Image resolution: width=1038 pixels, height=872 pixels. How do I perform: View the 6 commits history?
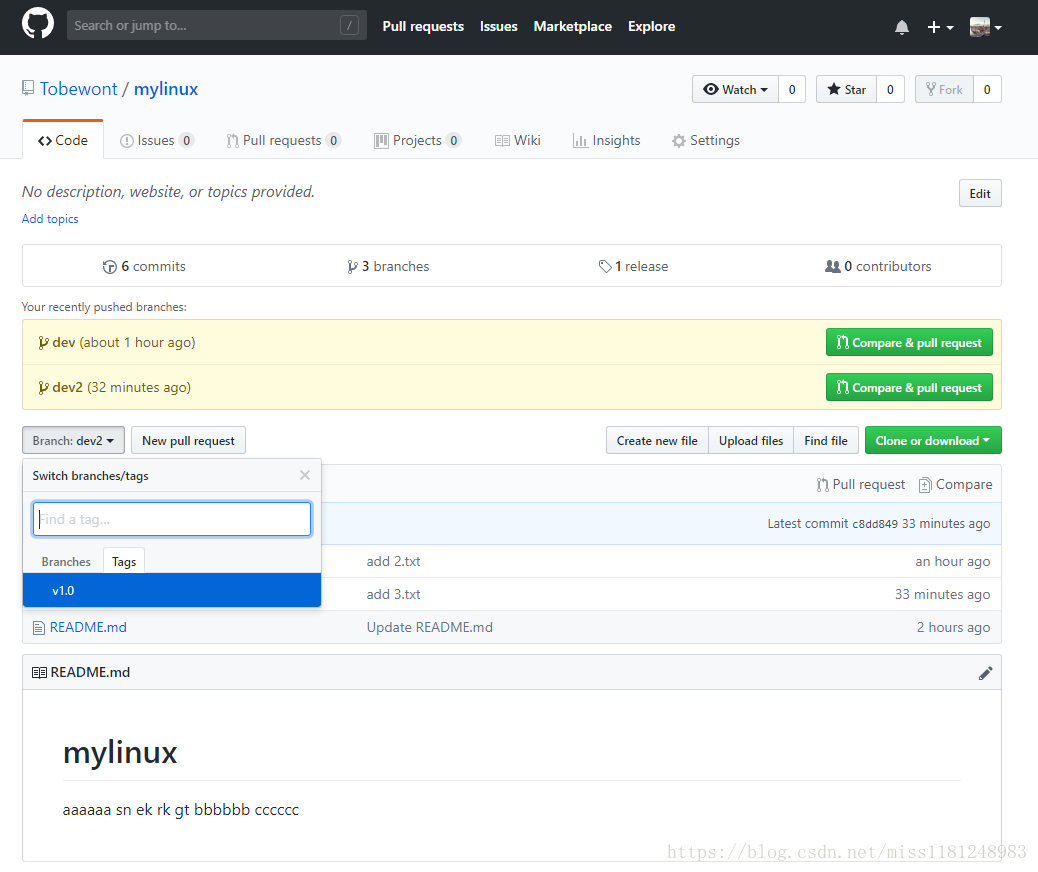click(x=144, y=266)
